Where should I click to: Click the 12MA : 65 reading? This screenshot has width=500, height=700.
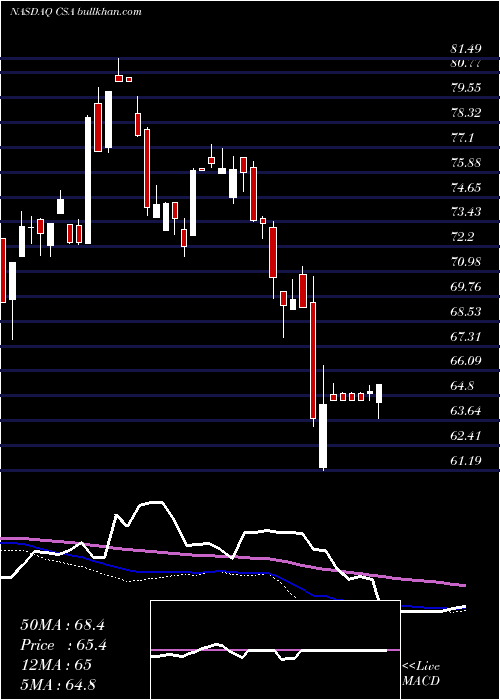pos(56,665)
